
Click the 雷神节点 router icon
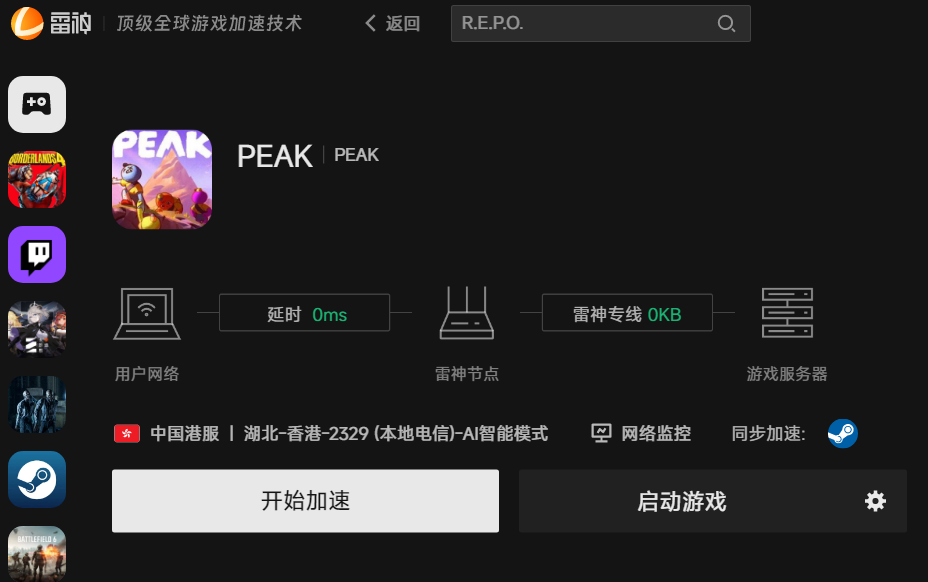tap(466, 313)
